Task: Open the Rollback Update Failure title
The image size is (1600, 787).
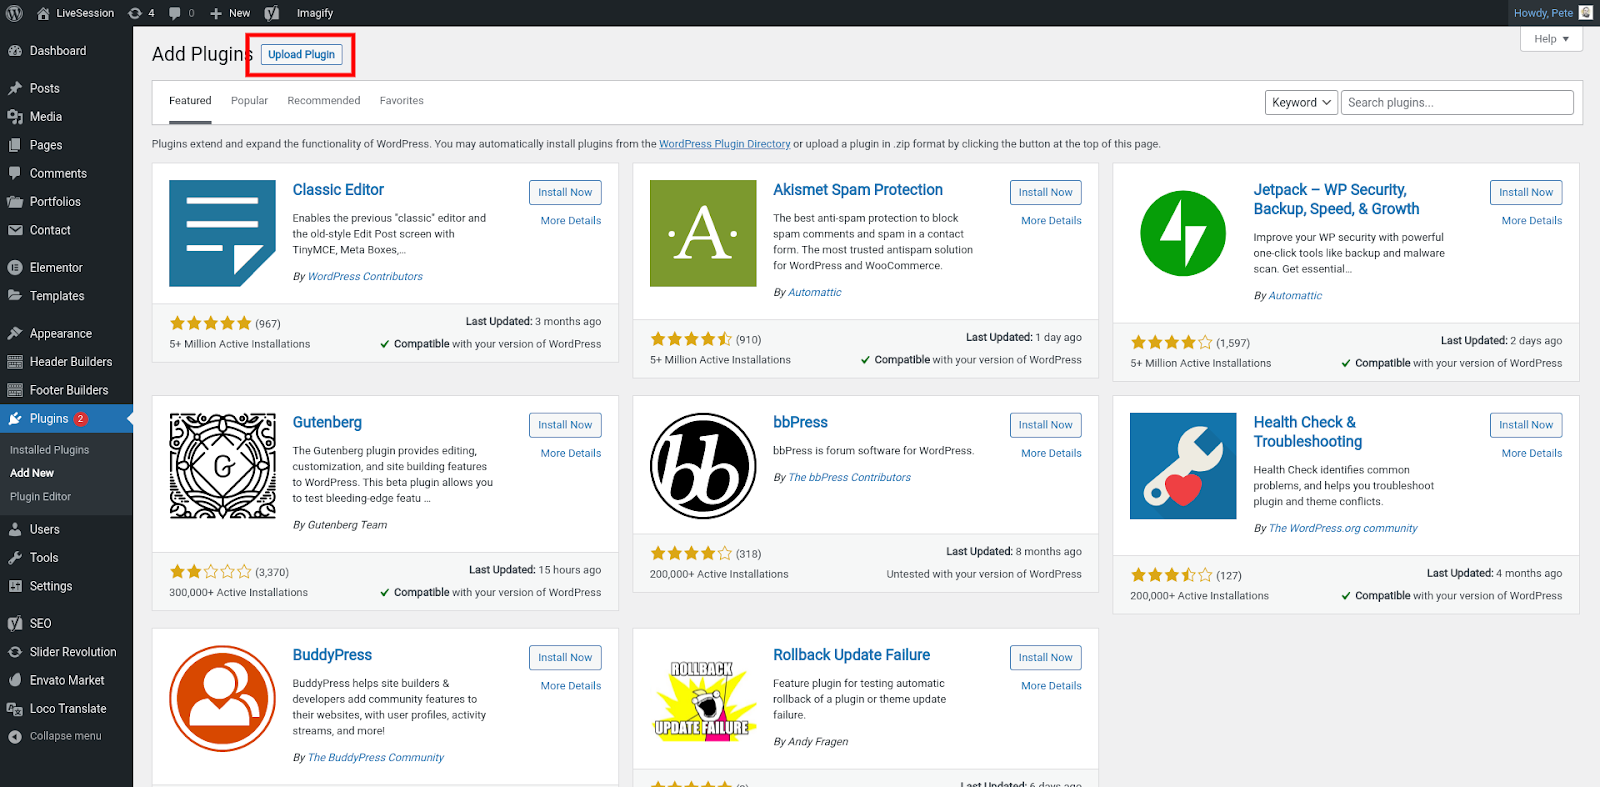Action: pyautogui.click(x=852, y=655)
